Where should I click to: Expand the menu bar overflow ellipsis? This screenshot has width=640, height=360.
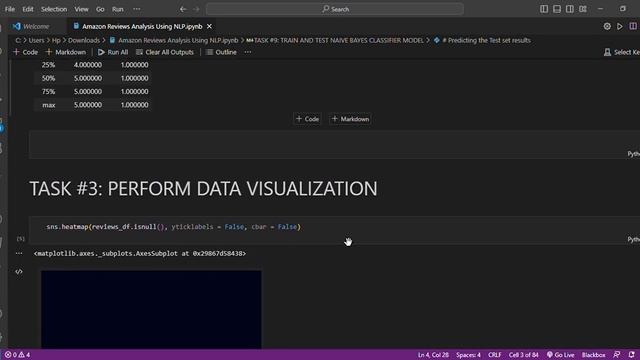pos(137,9)
